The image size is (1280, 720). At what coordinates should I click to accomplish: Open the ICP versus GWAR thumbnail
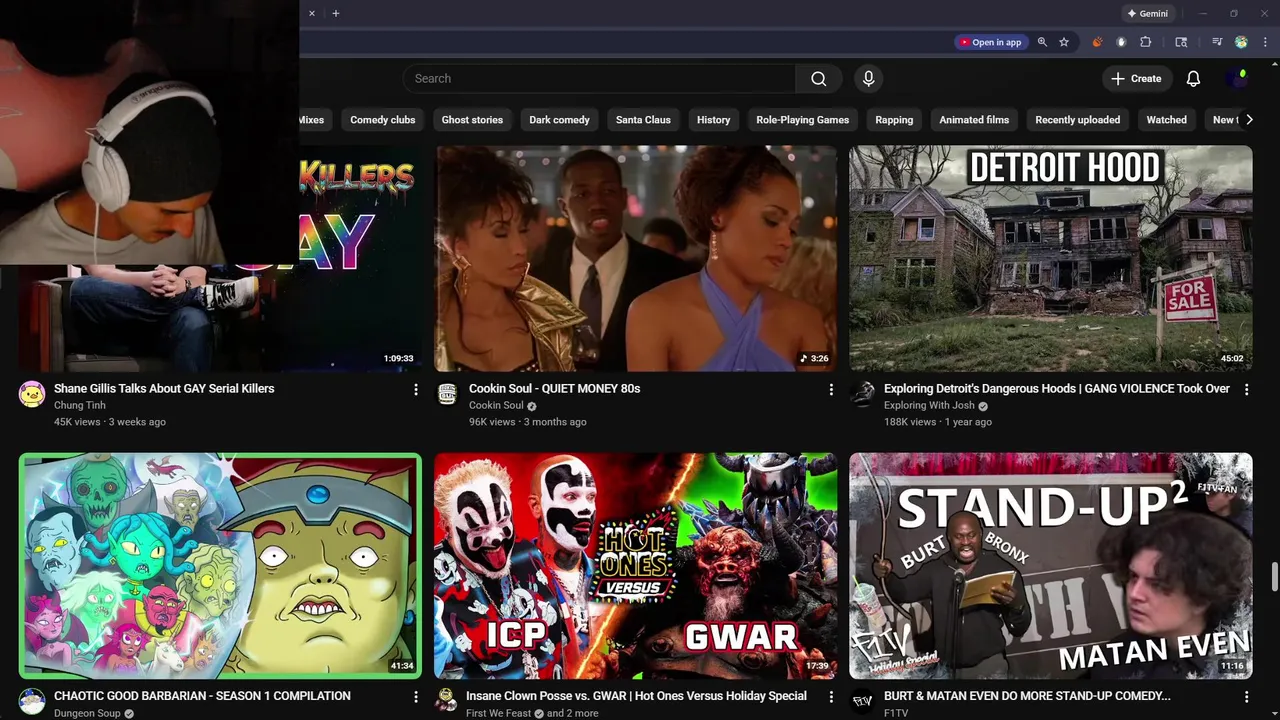tap(635, 566)
